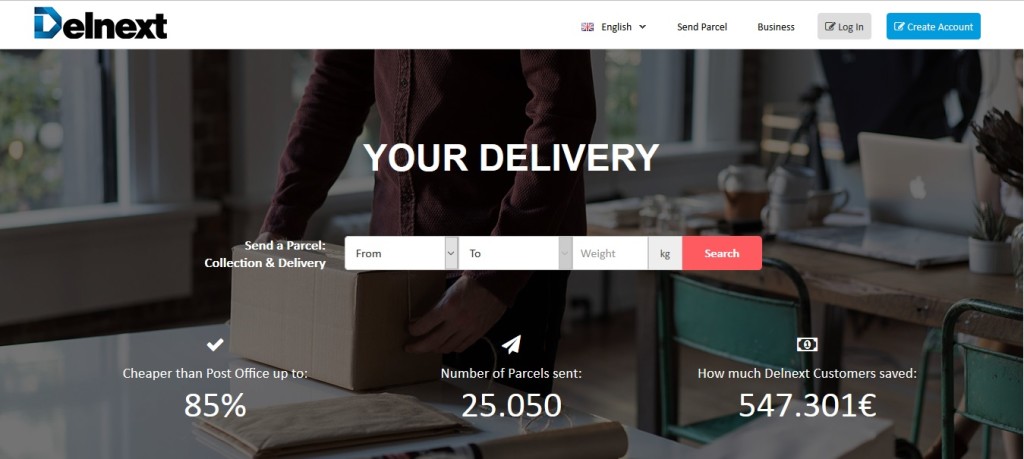Click the checkmark icon above Cheaper than Post Office
The image size is (1024, 459).
pos(215,343)
